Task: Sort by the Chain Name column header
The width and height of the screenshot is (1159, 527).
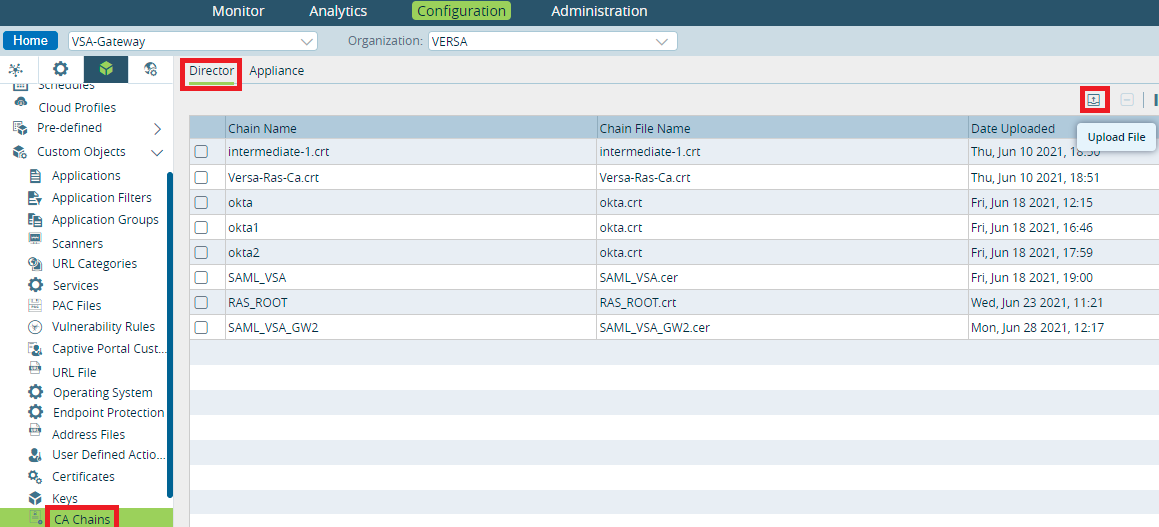Action: (411, 128)
